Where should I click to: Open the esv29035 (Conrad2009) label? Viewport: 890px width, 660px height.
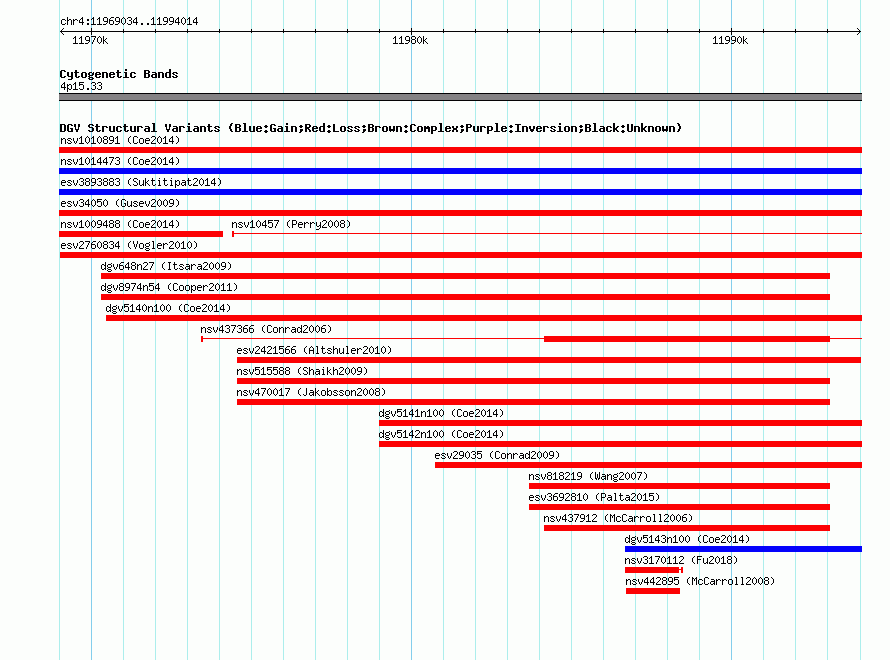click(x=497, y=455)
